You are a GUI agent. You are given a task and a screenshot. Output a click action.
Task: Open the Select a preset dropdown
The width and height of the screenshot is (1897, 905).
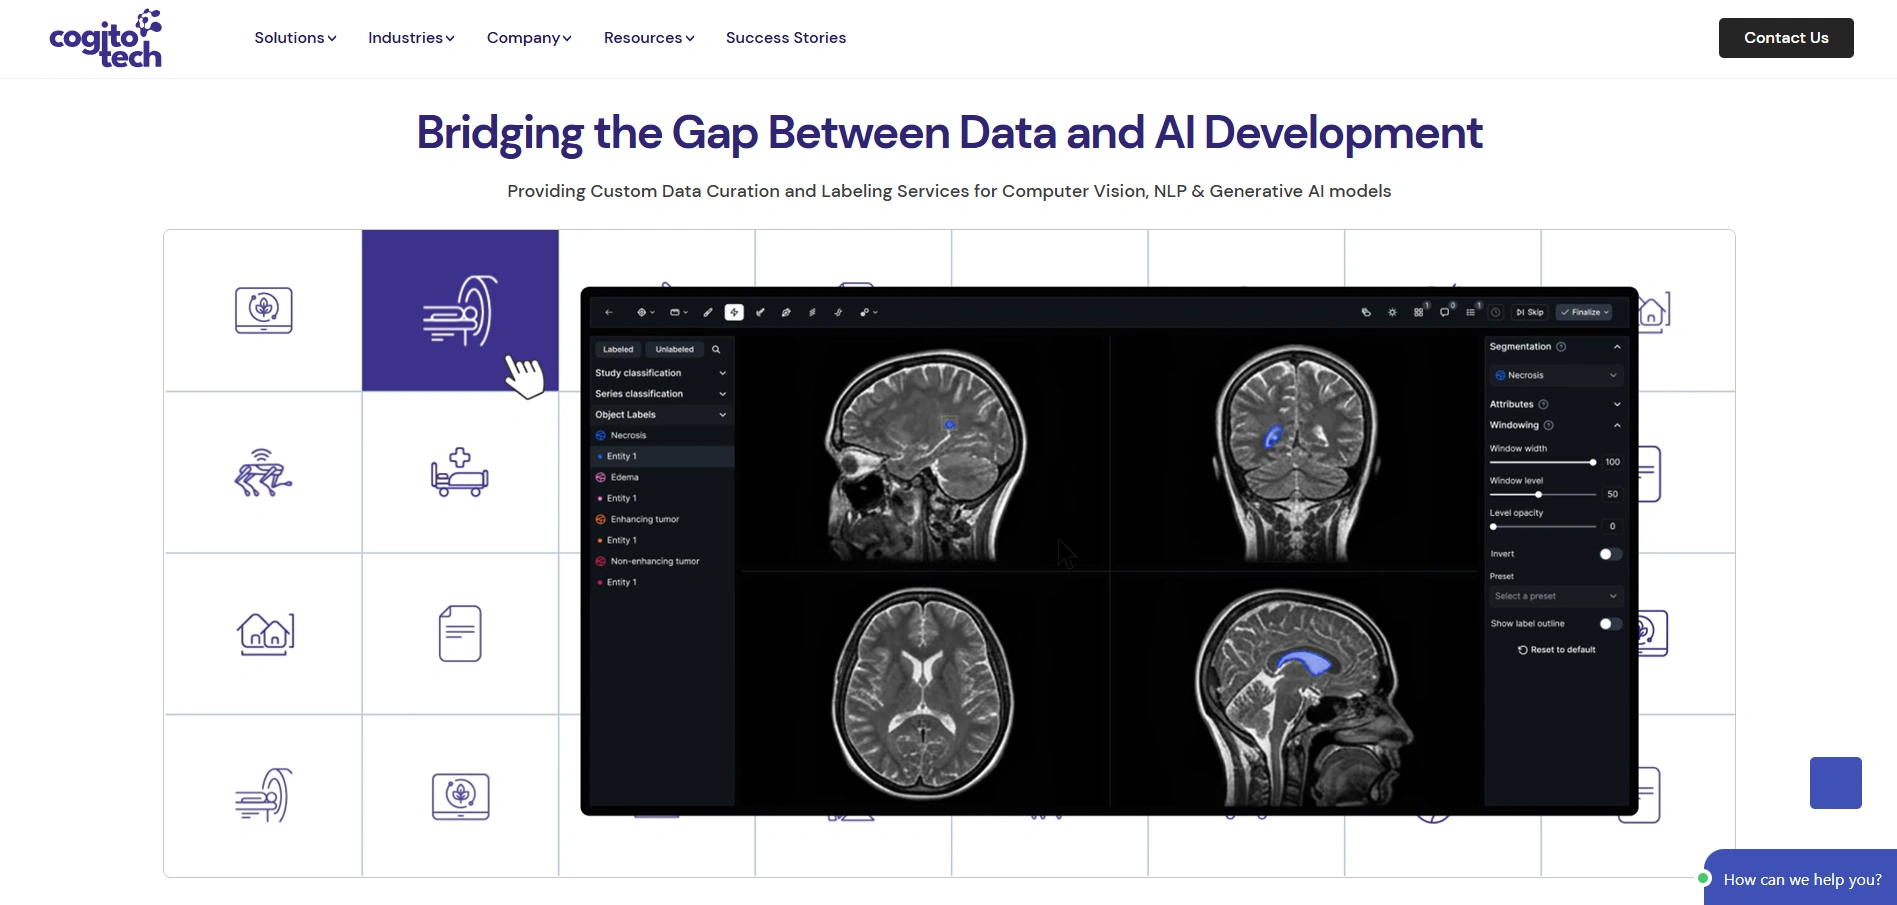tap(1555, 596)
